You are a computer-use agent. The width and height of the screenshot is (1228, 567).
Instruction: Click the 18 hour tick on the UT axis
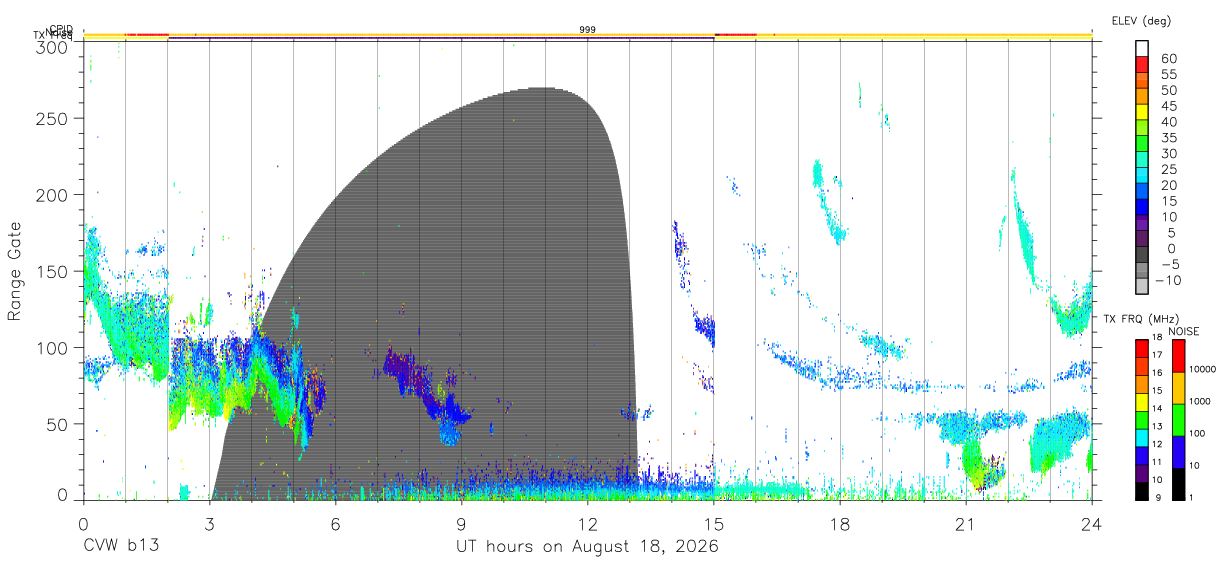[840, 522]
